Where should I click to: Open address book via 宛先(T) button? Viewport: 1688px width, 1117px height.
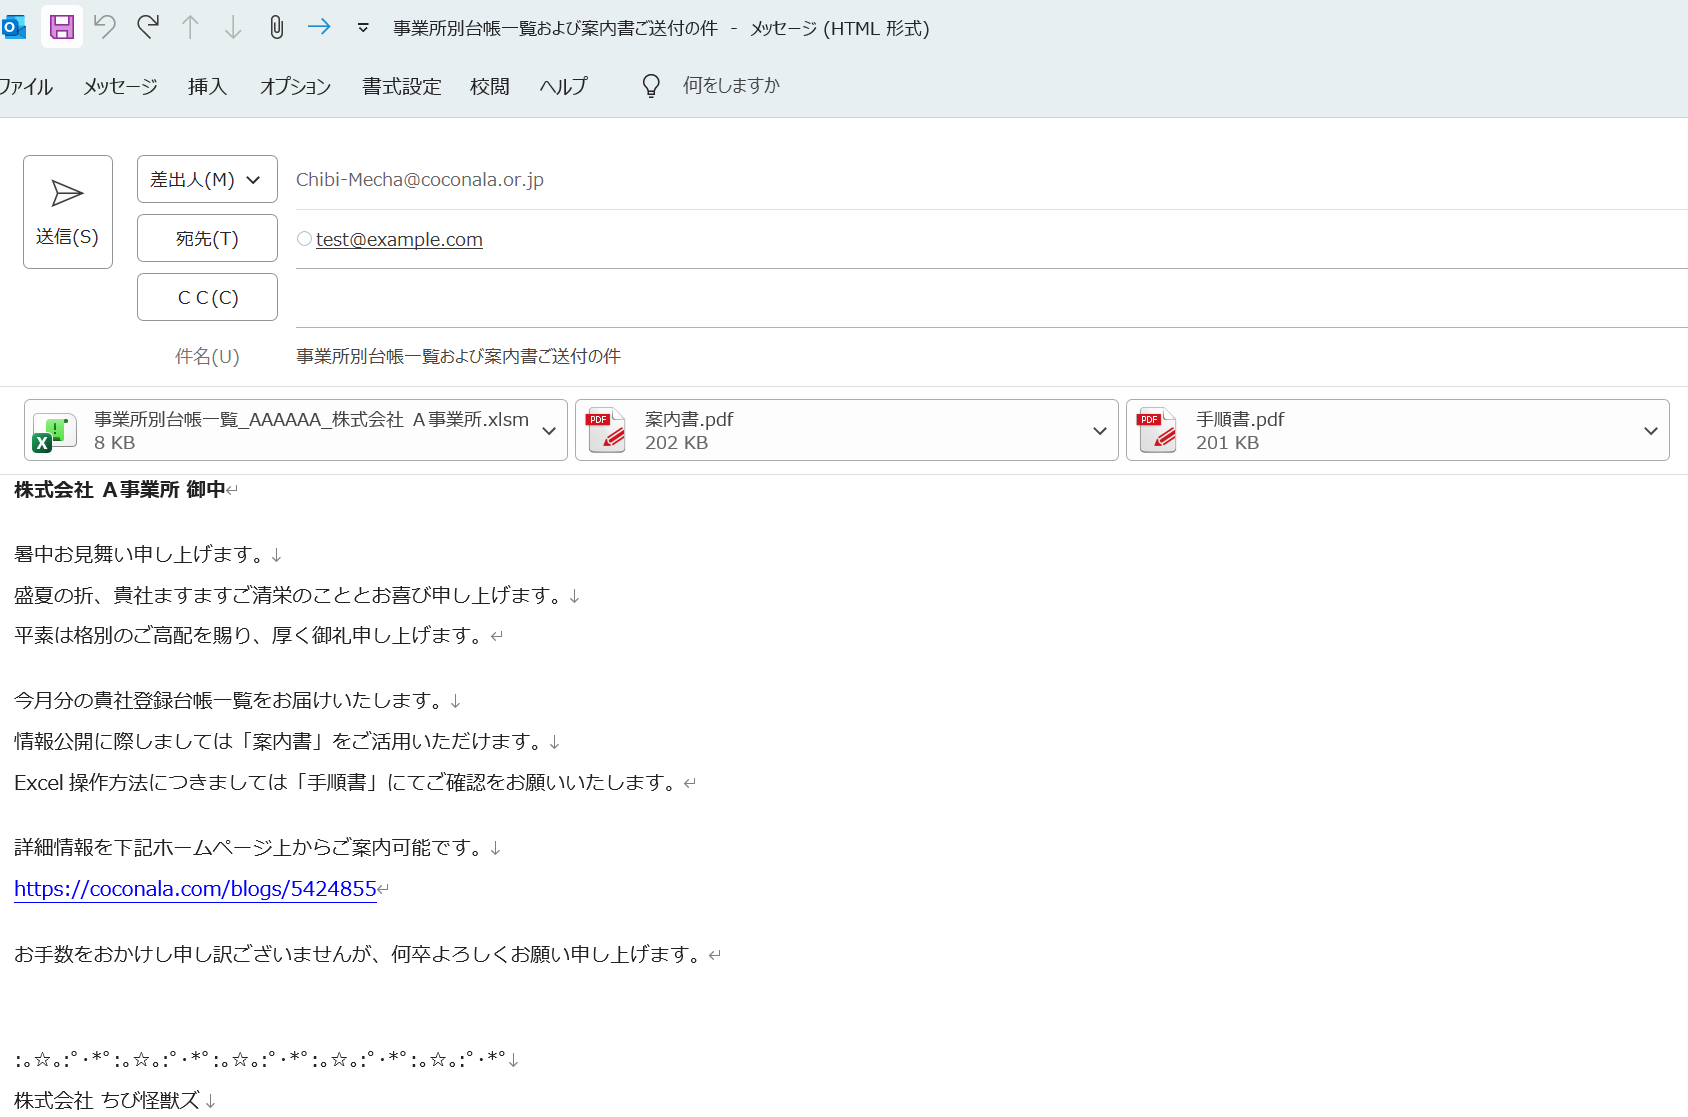tap(207, 238)
